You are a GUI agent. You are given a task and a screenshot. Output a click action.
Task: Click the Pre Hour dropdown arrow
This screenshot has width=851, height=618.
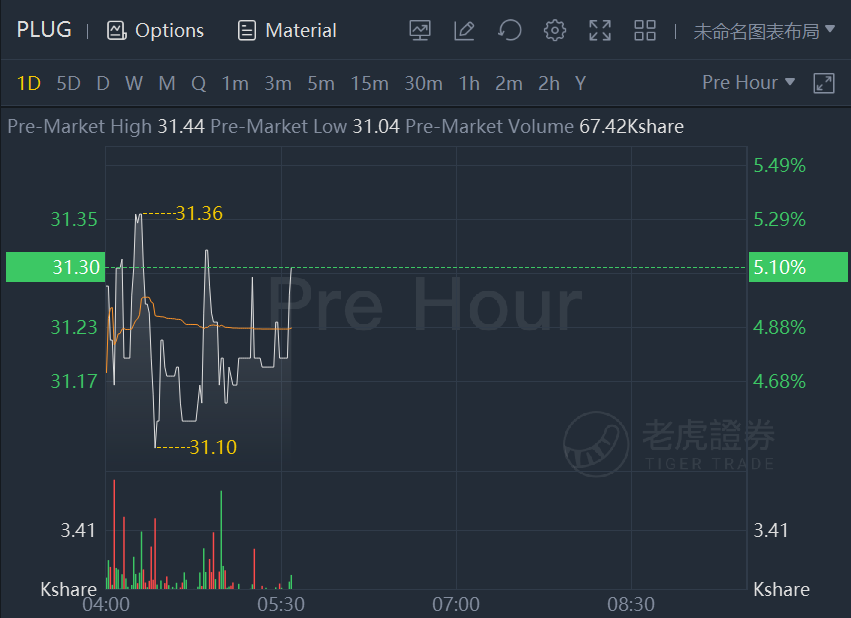pyautogui.click(x=790, y=82)
